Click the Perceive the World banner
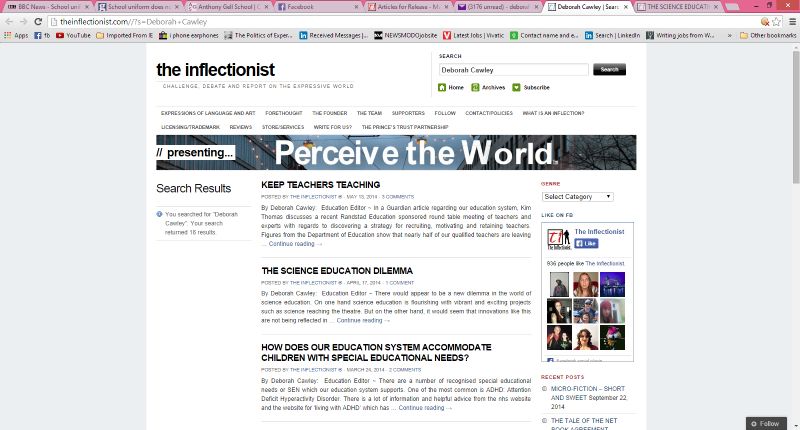 click(x=396, y=153)
